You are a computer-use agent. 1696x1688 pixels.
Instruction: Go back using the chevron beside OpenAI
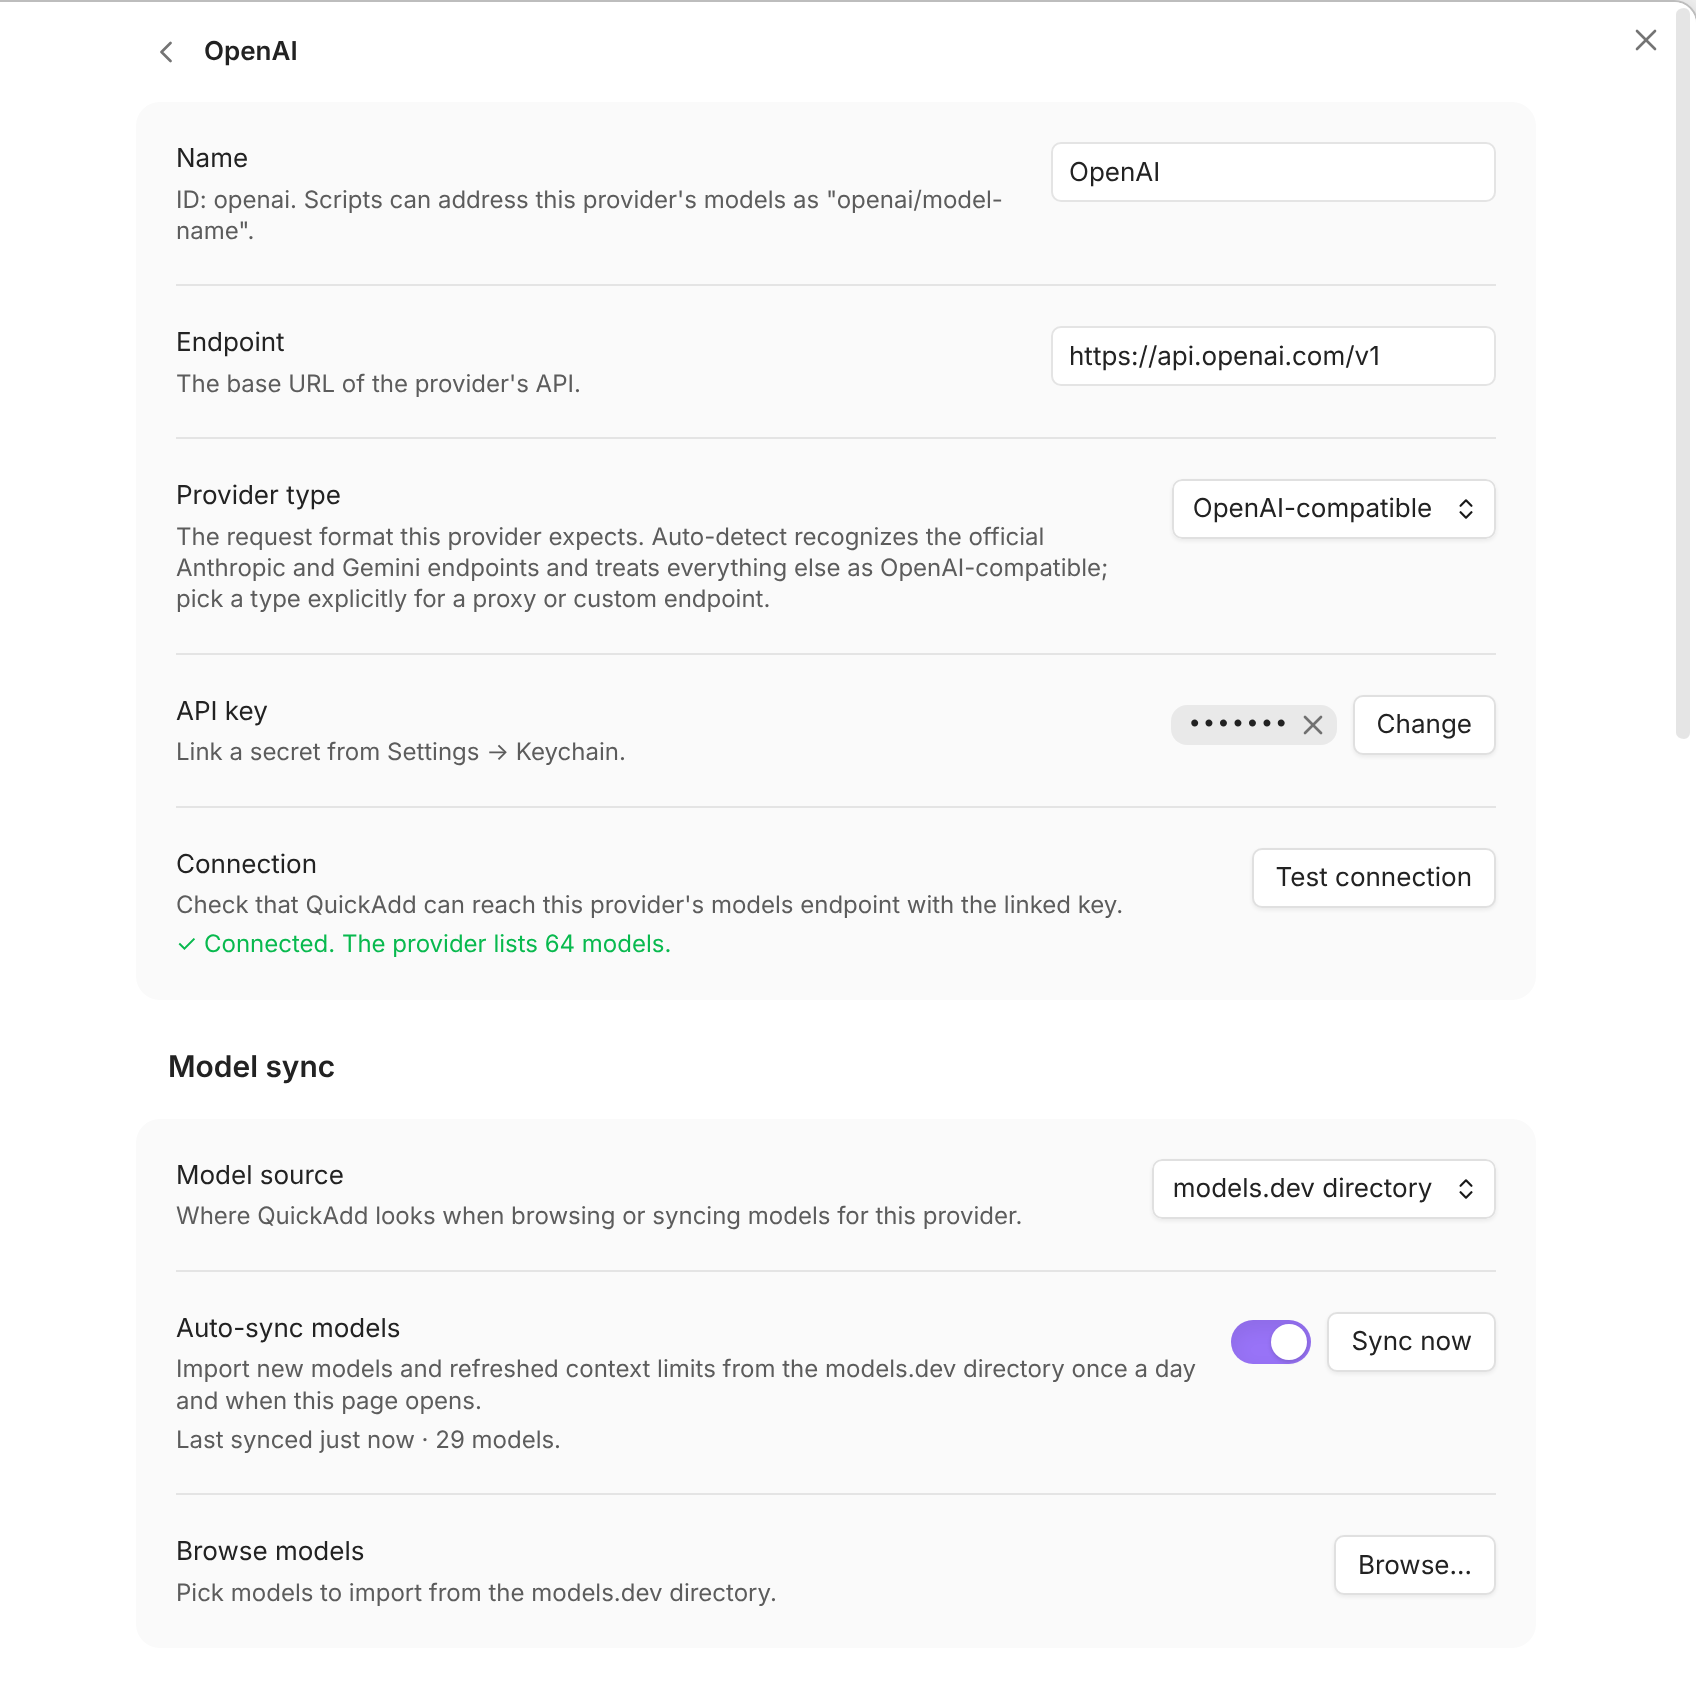point(167,52)
